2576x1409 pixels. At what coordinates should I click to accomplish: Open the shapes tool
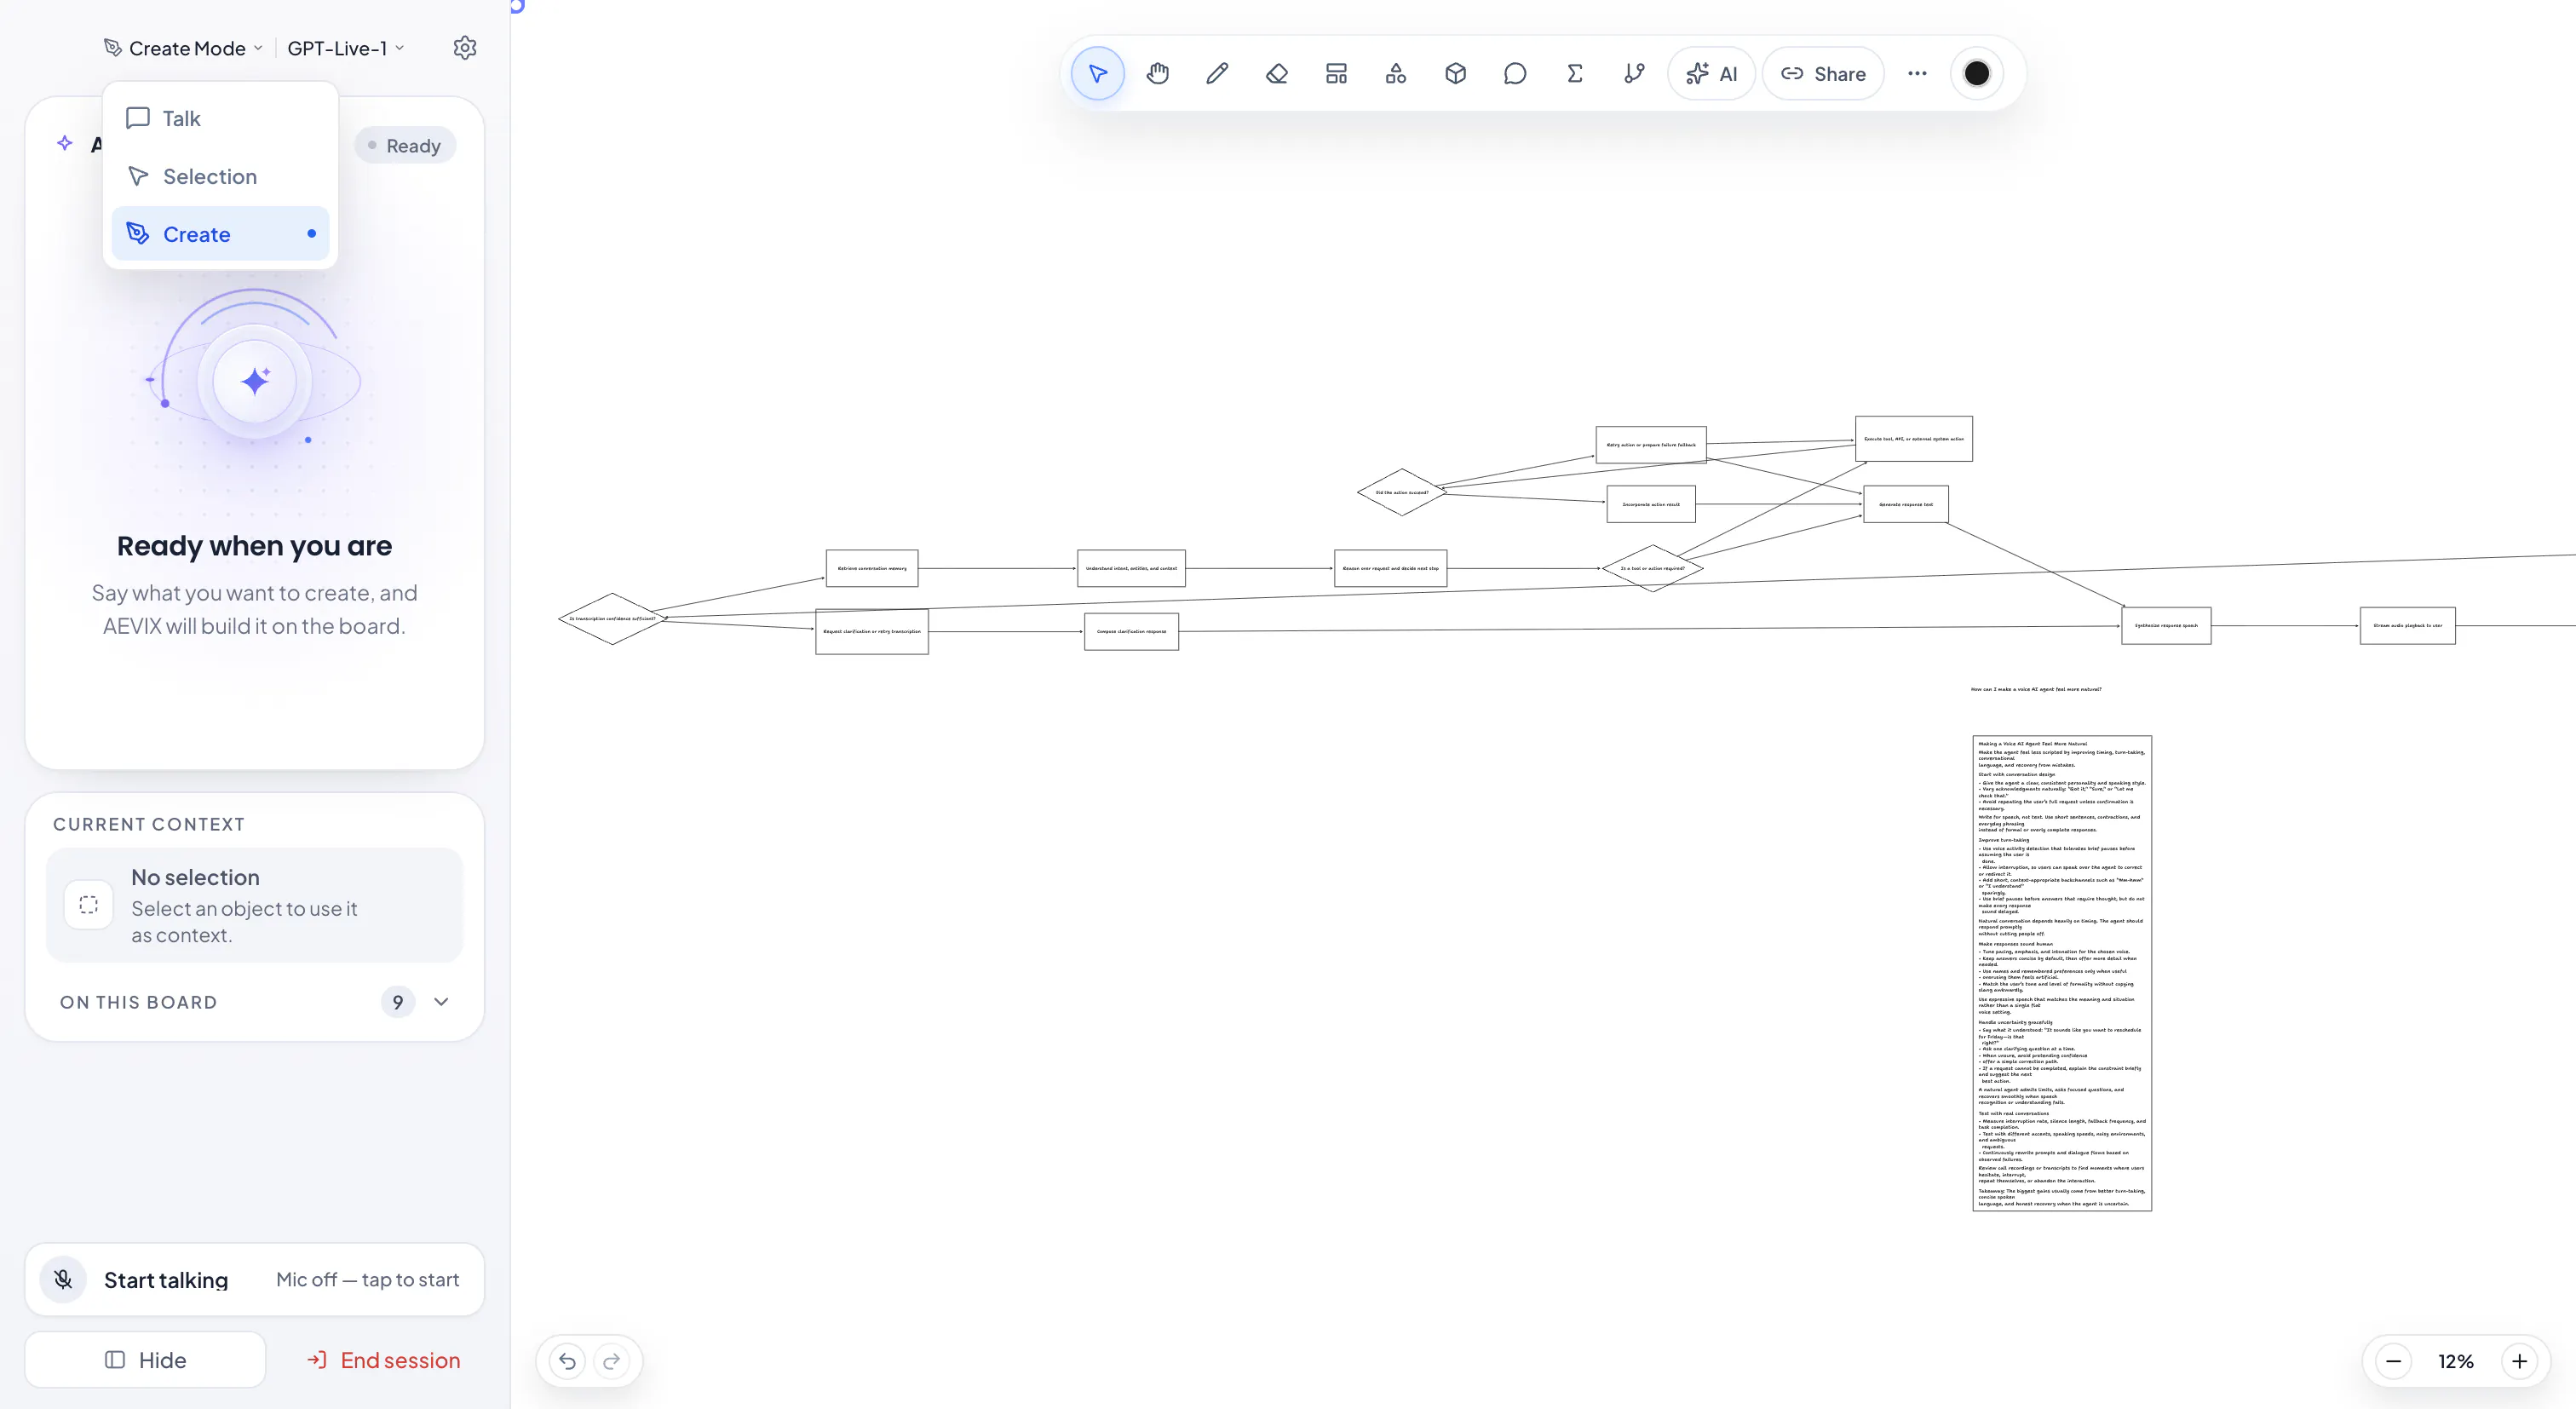(1396, 73)
